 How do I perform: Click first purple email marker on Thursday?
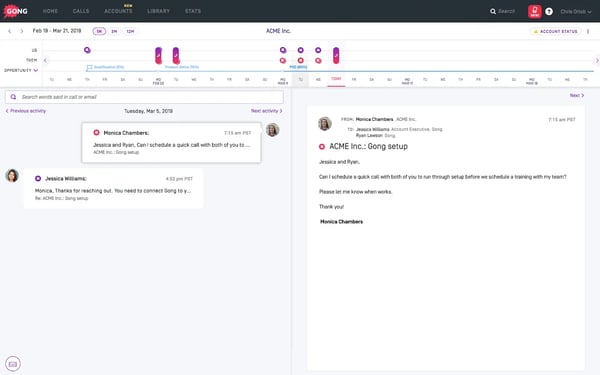(87, 50)
